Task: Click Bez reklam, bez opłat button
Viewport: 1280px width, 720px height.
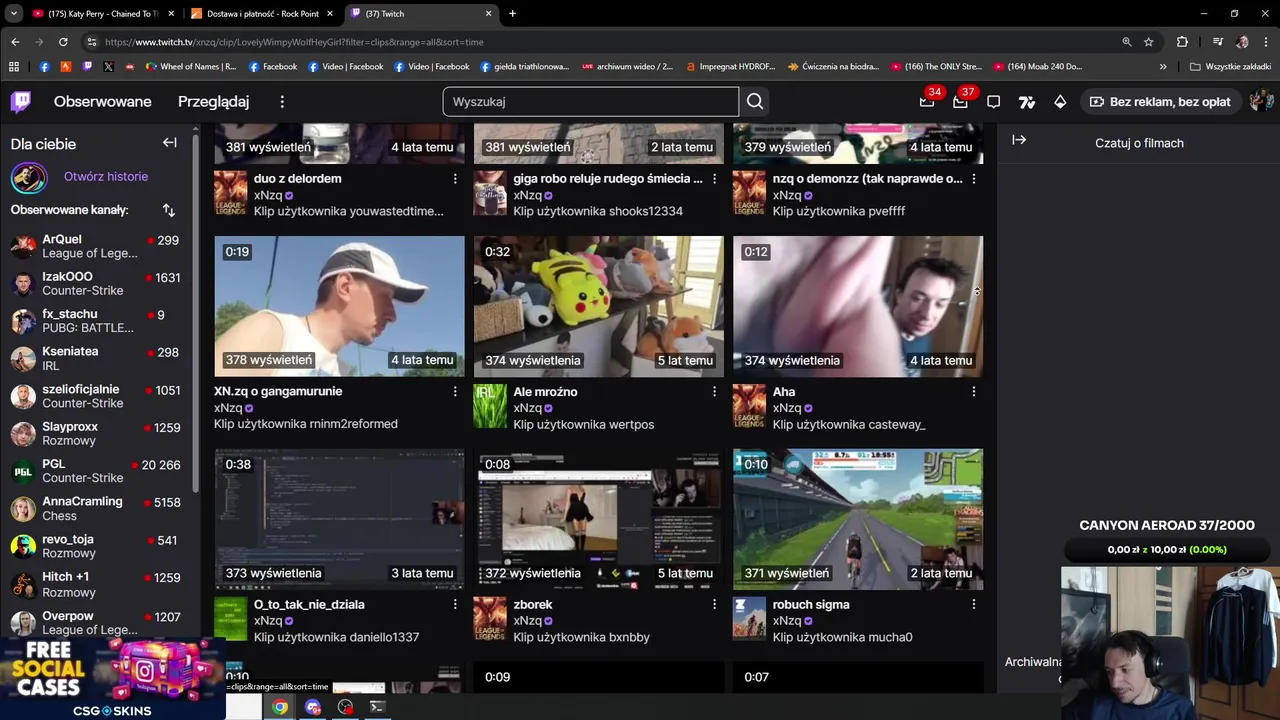Action: point(1160,102)
